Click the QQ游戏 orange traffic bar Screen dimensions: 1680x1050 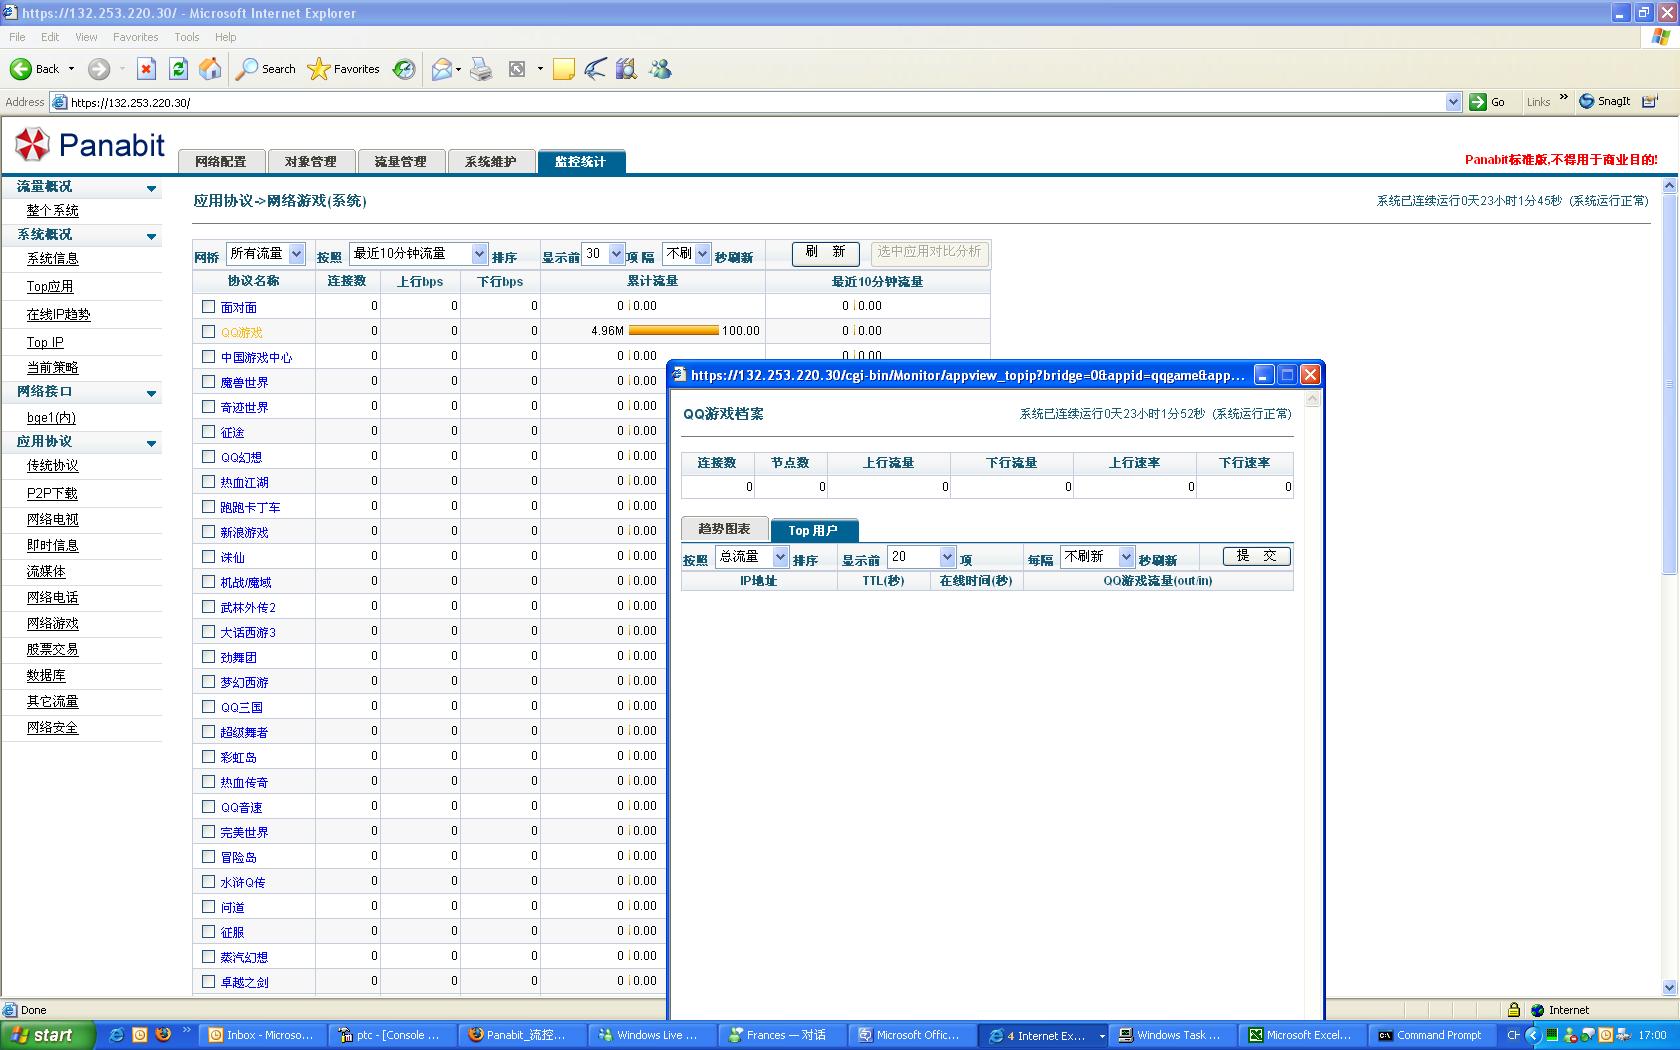point(673,331)
